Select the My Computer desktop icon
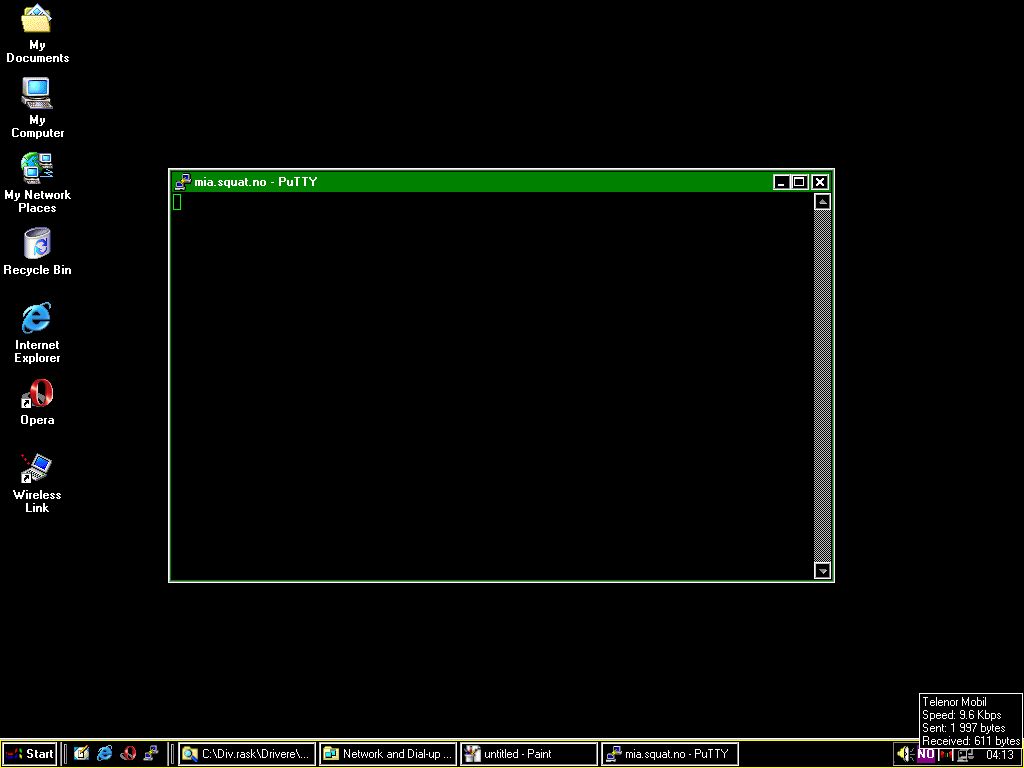Screen dimensions: 1024x768 [37, 108]
